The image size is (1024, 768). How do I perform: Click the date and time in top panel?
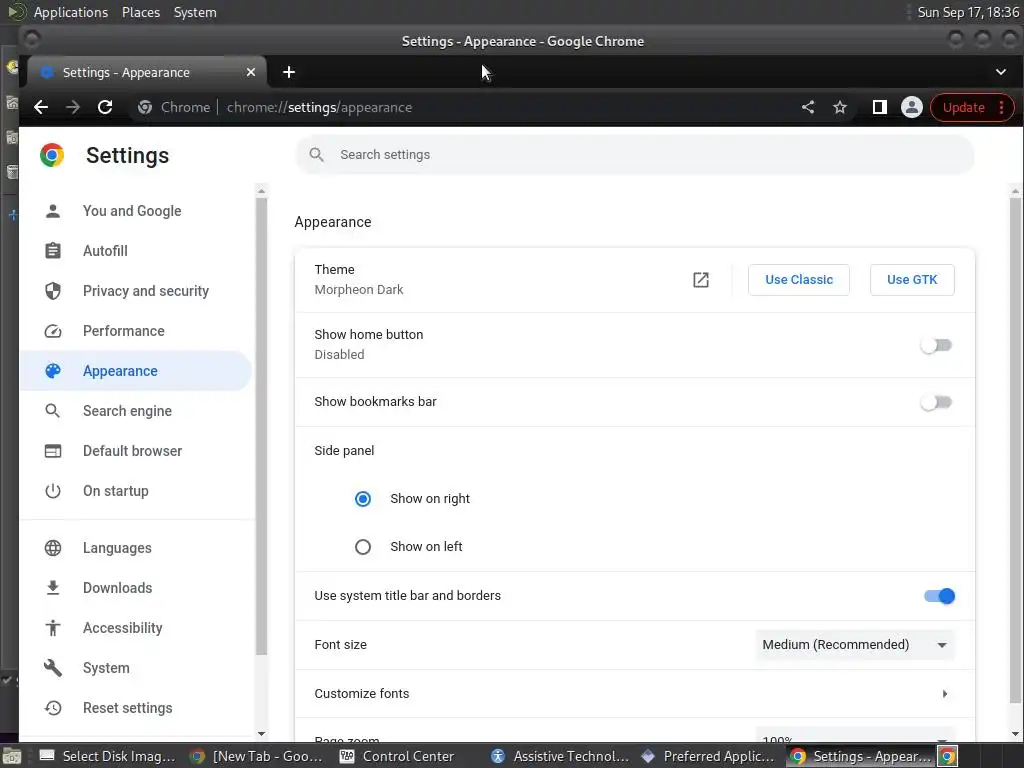coord(968,12)
